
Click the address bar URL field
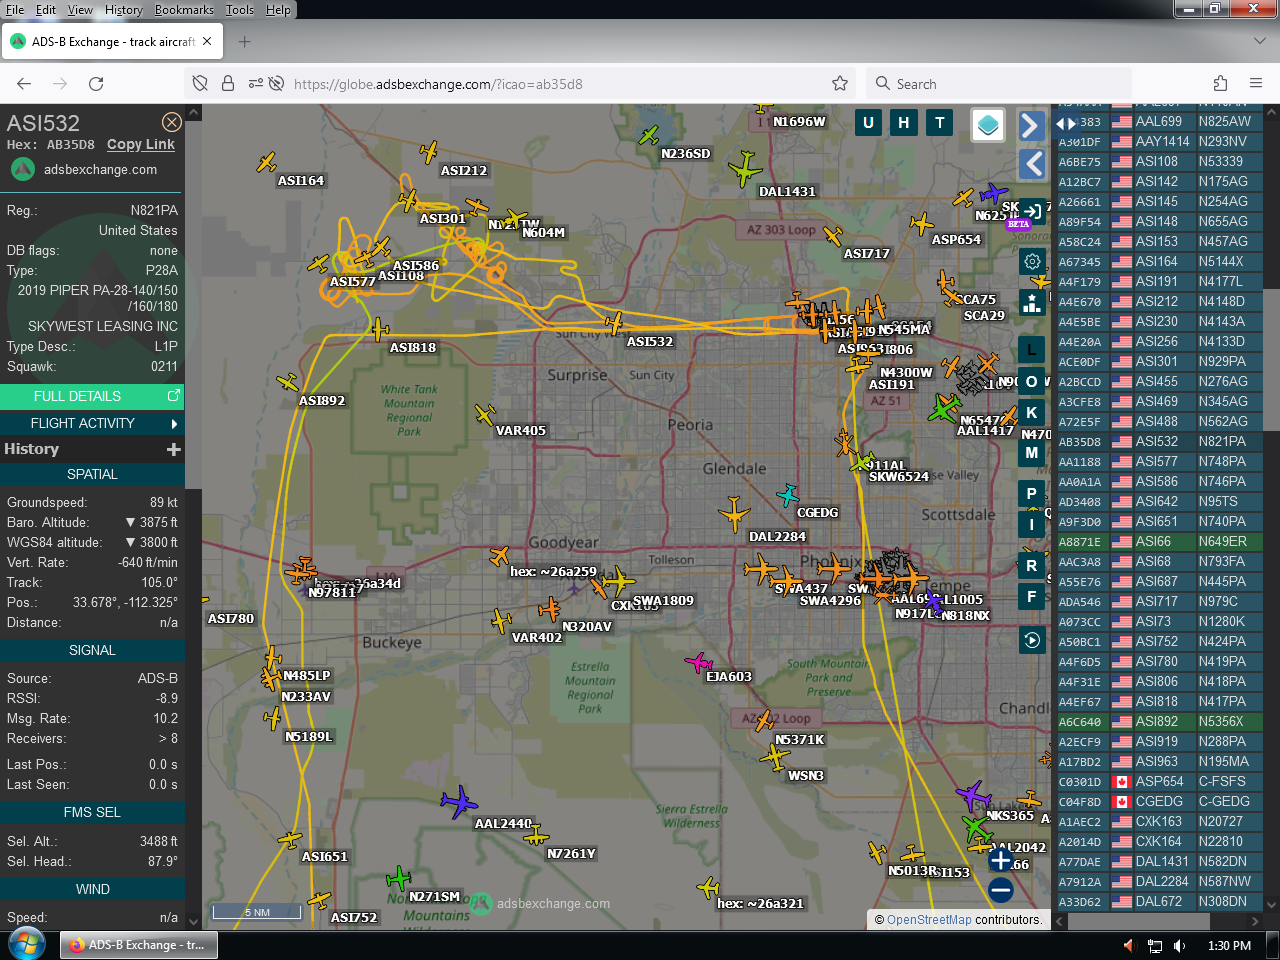555,84
